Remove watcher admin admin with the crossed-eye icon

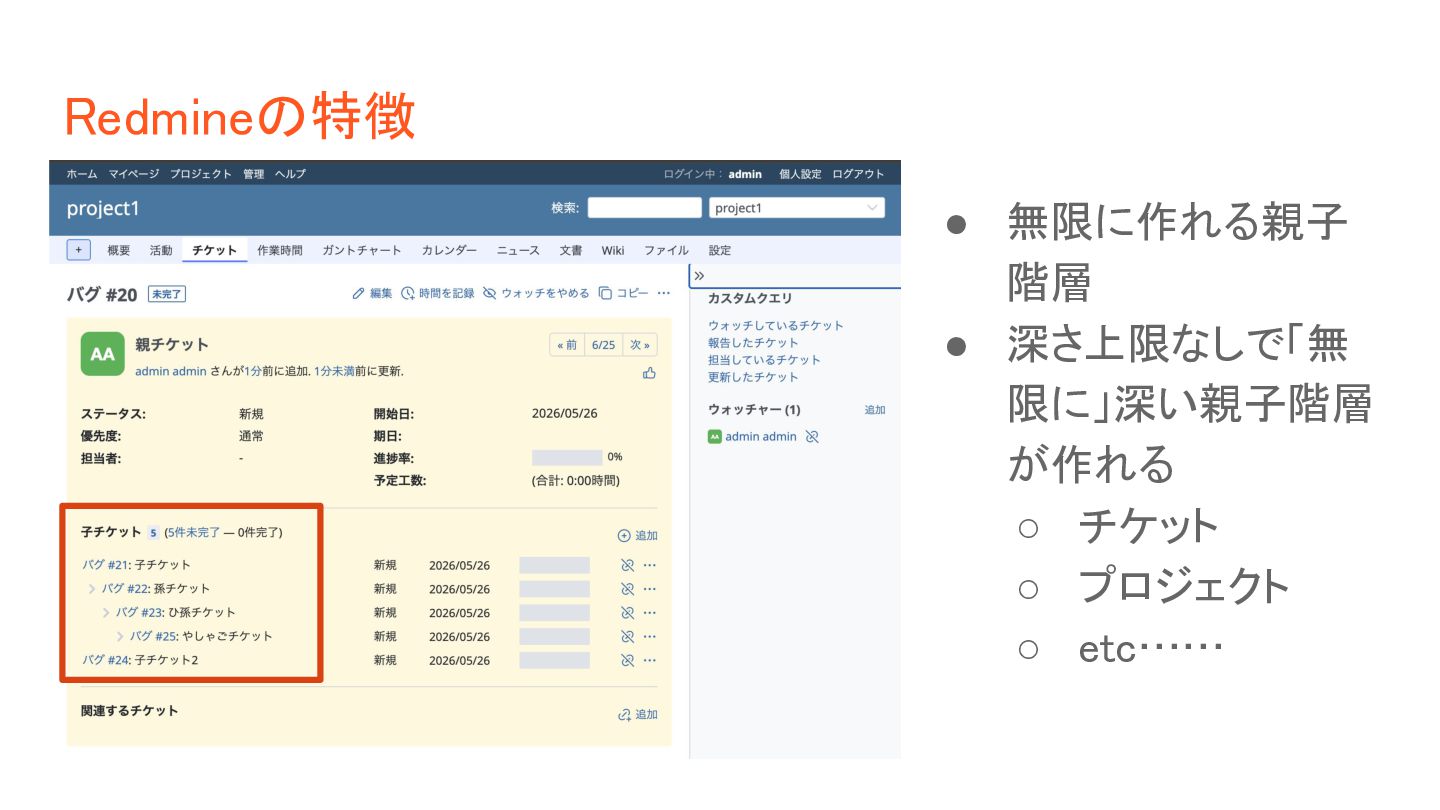click(812, 437)
